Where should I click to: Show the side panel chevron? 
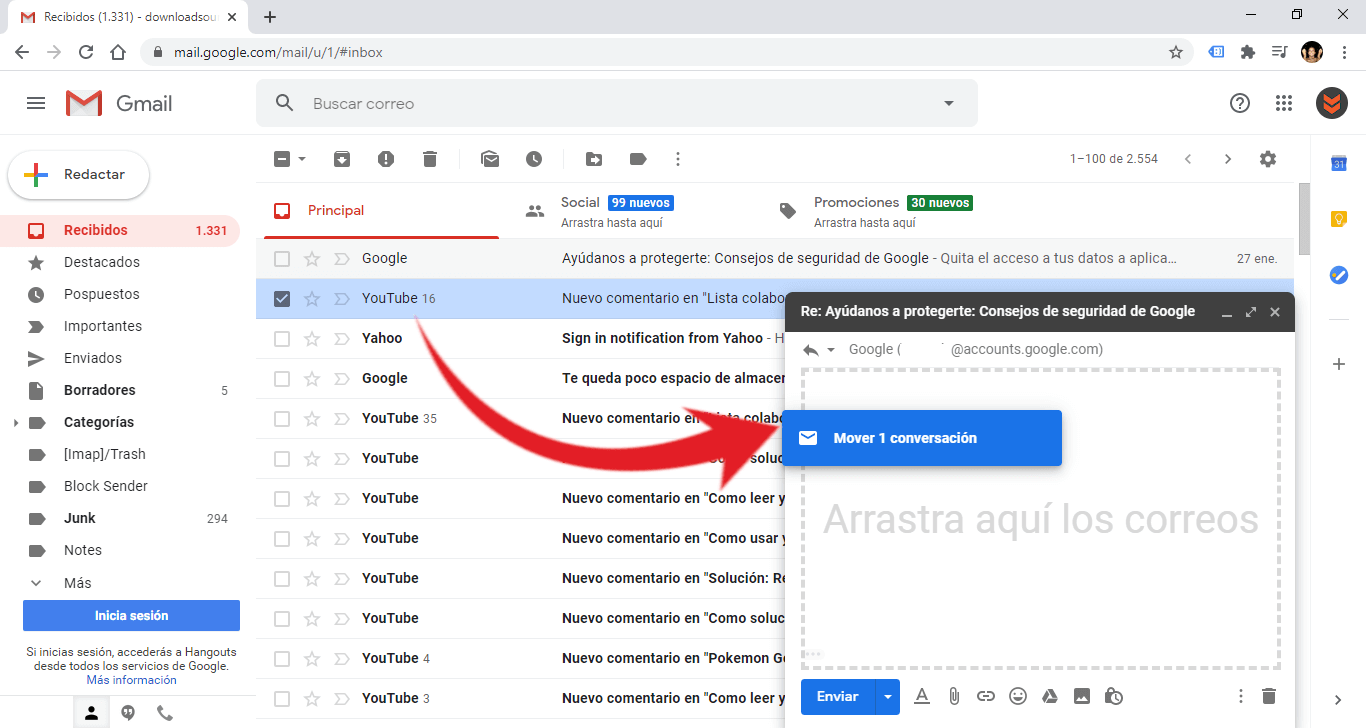pos(1339,700)
